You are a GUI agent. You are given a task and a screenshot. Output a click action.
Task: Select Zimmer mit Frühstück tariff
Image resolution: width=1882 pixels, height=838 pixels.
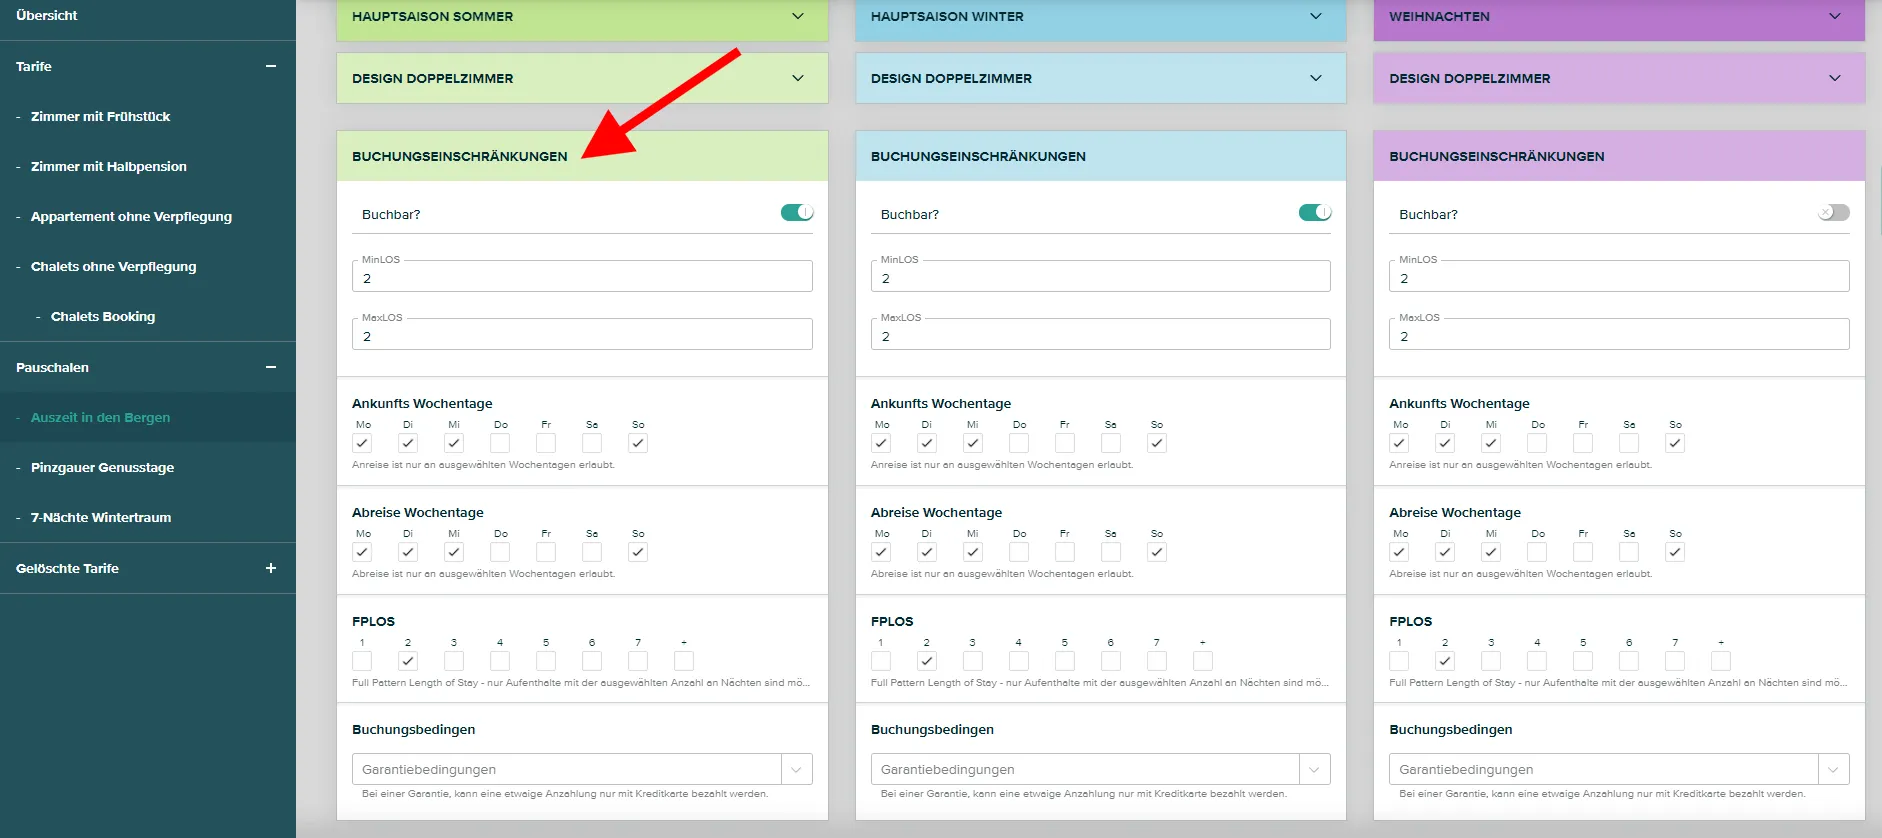click(x=100, y=116)
